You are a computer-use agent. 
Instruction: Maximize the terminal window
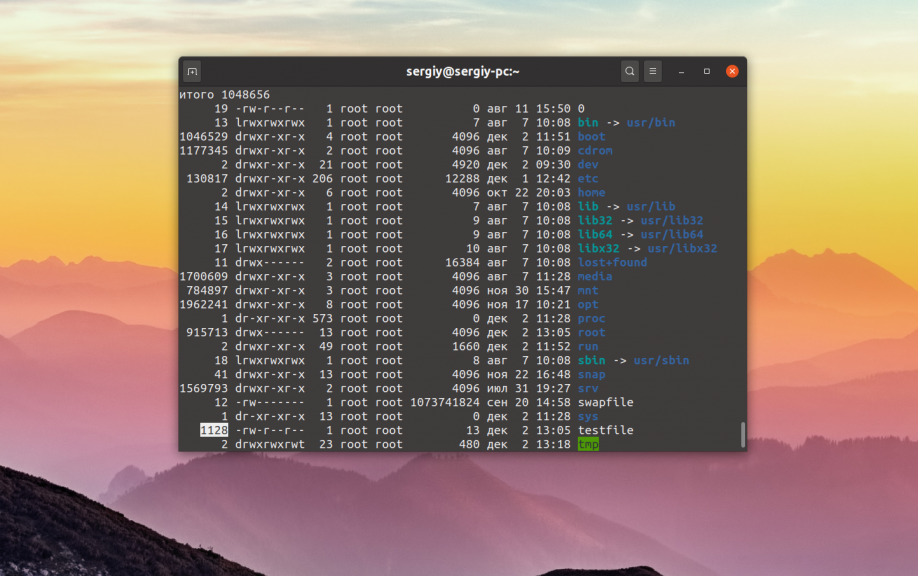706,72
